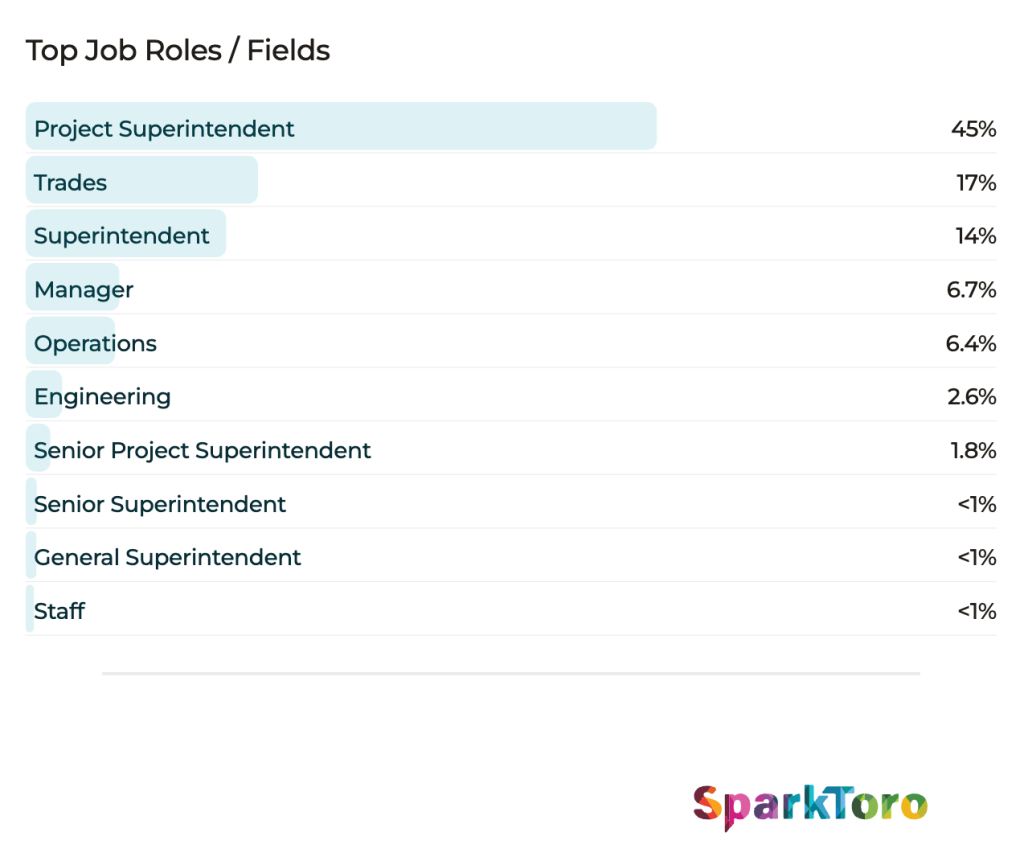The width and height of the screenshot is (1024, 865).
Task: Click the Top Job Roles / Fields heading
Action: click(x=178, y=51)
